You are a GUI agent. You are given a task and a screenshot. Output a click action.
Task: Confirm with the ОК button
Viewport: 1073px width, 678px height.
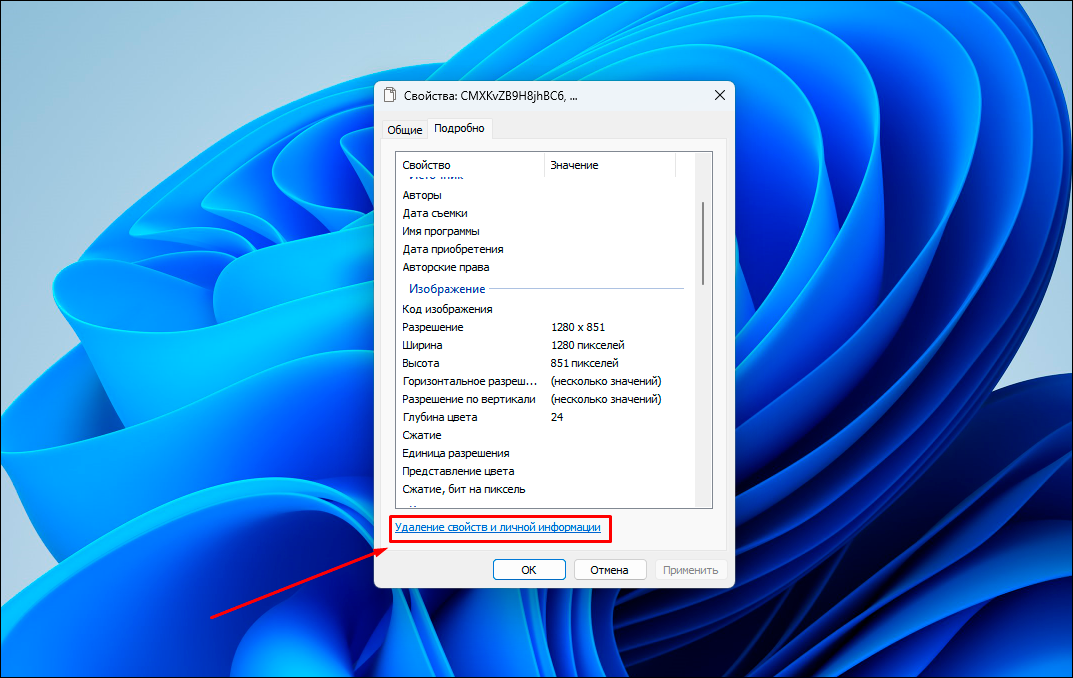(x=529, y=570)
